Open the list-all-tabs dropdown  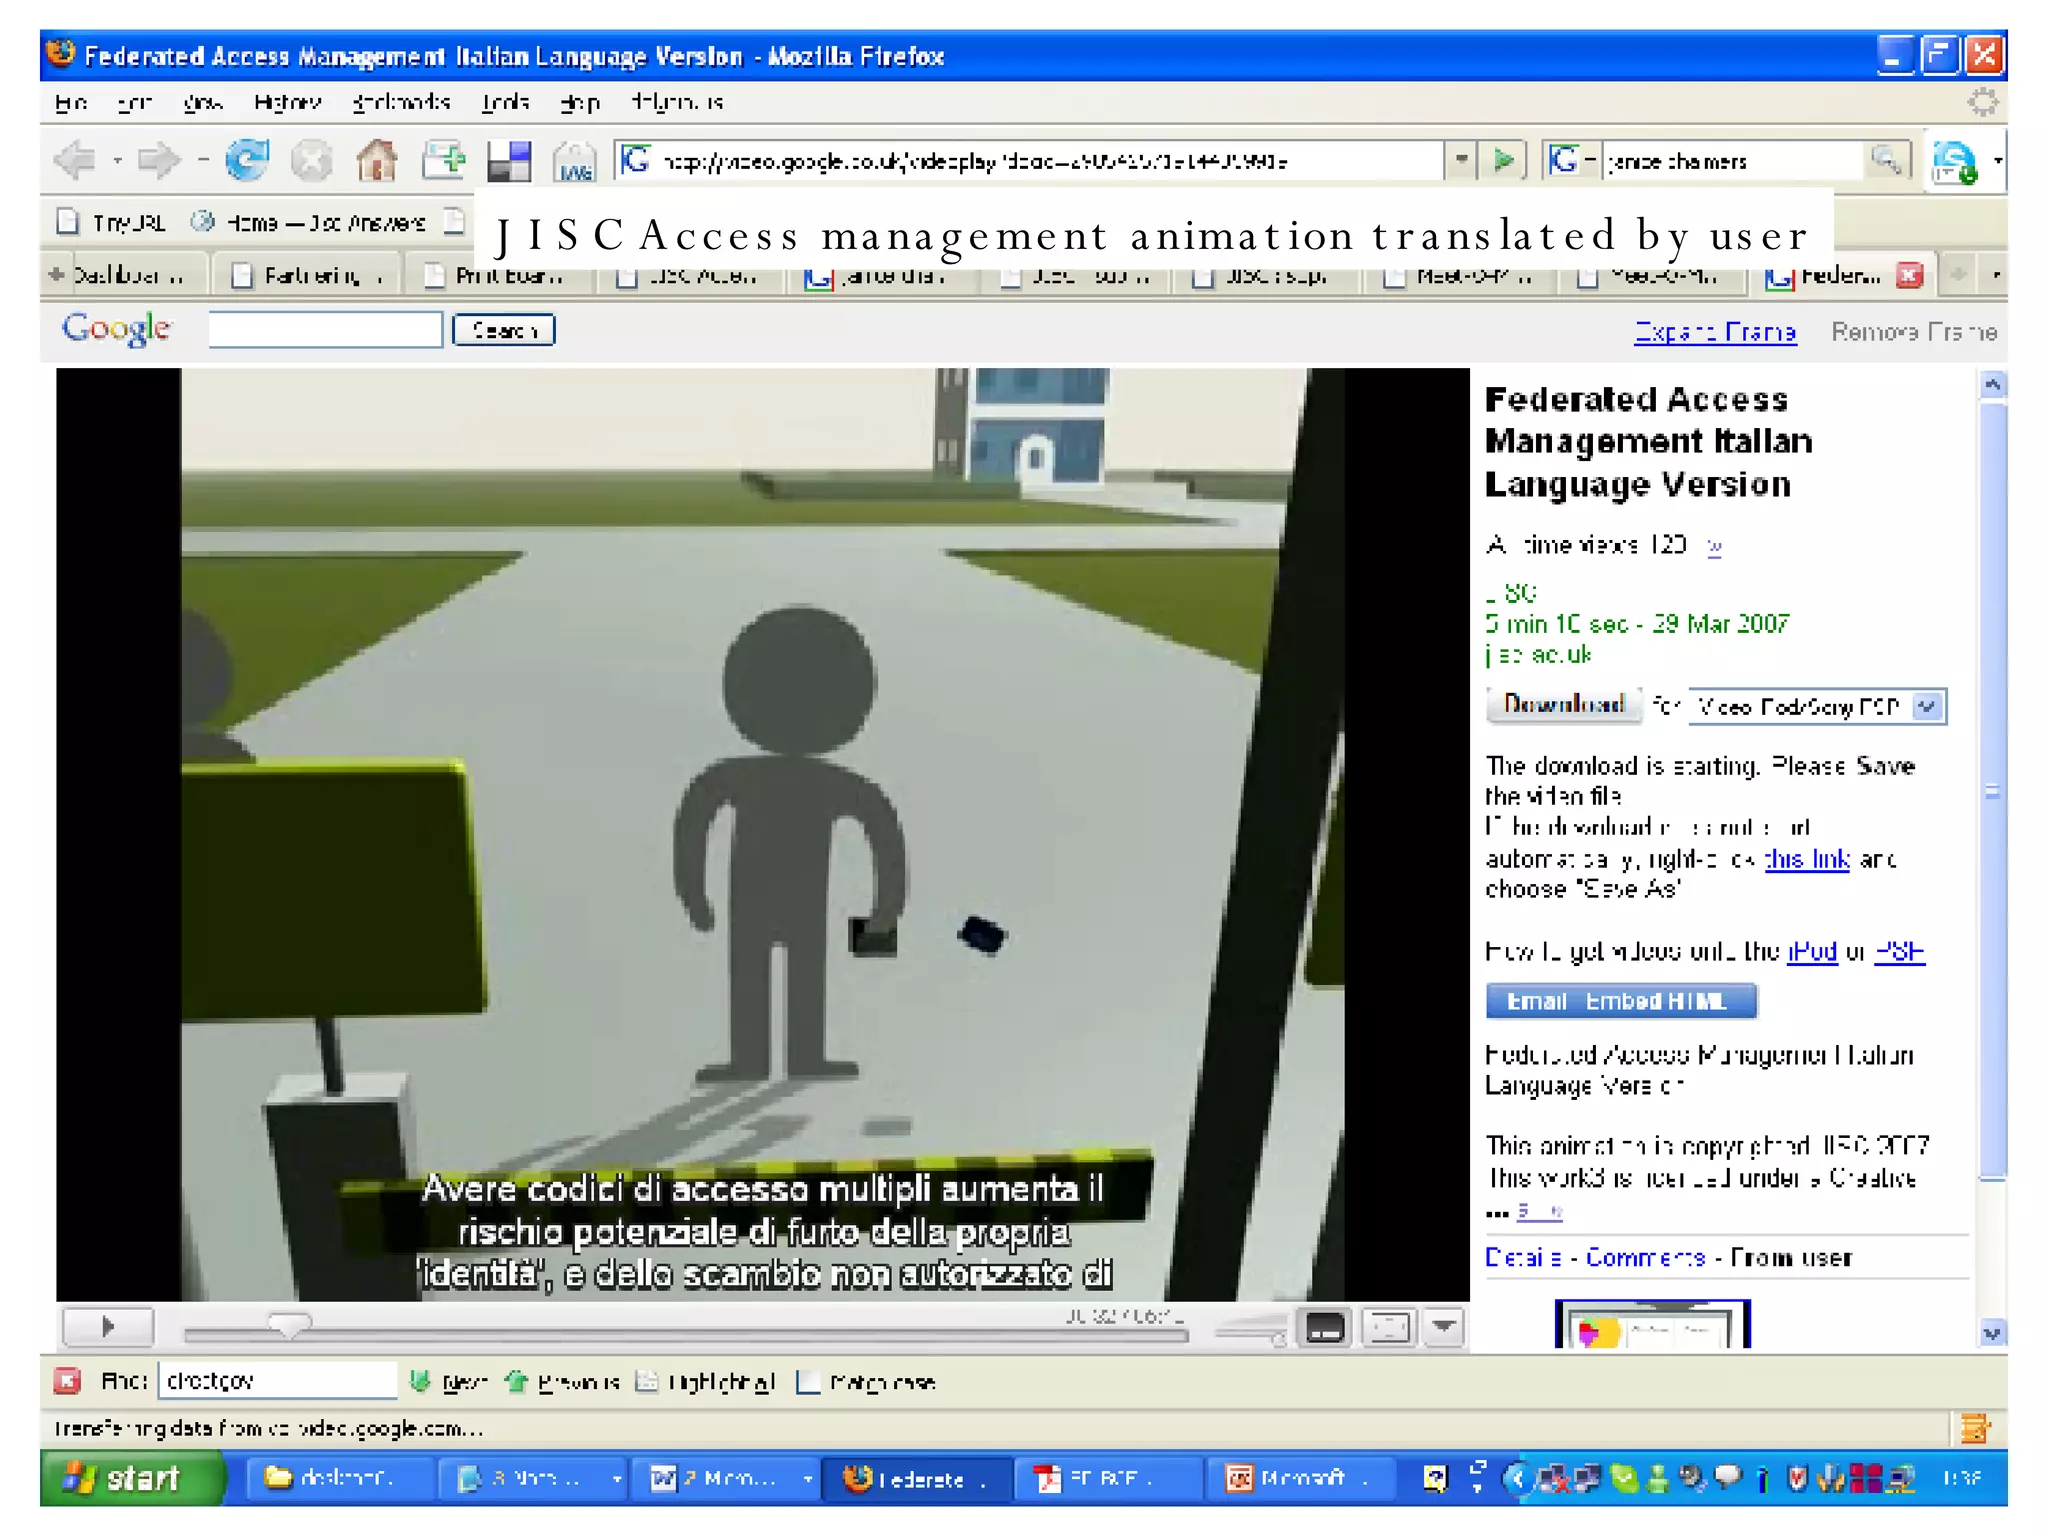point(1996,275)
